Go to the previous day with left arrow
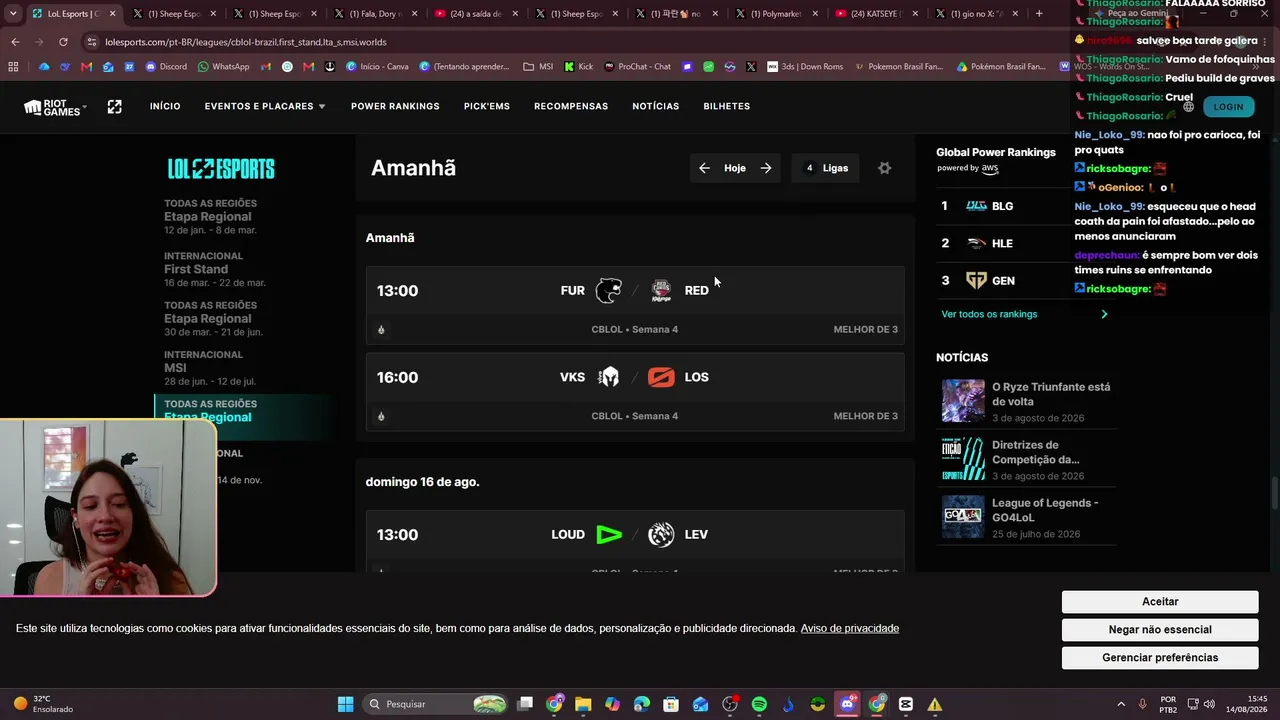The width and height of the screenshot is (1280, 720). point(704,168)
